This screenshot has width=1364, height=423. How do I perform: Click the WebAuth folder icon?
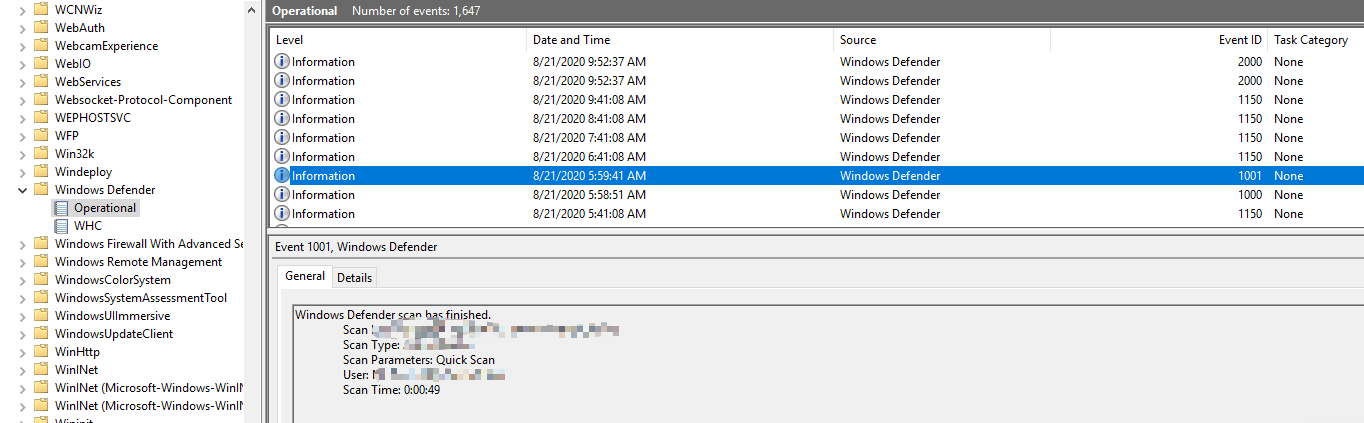pos(41,28)
